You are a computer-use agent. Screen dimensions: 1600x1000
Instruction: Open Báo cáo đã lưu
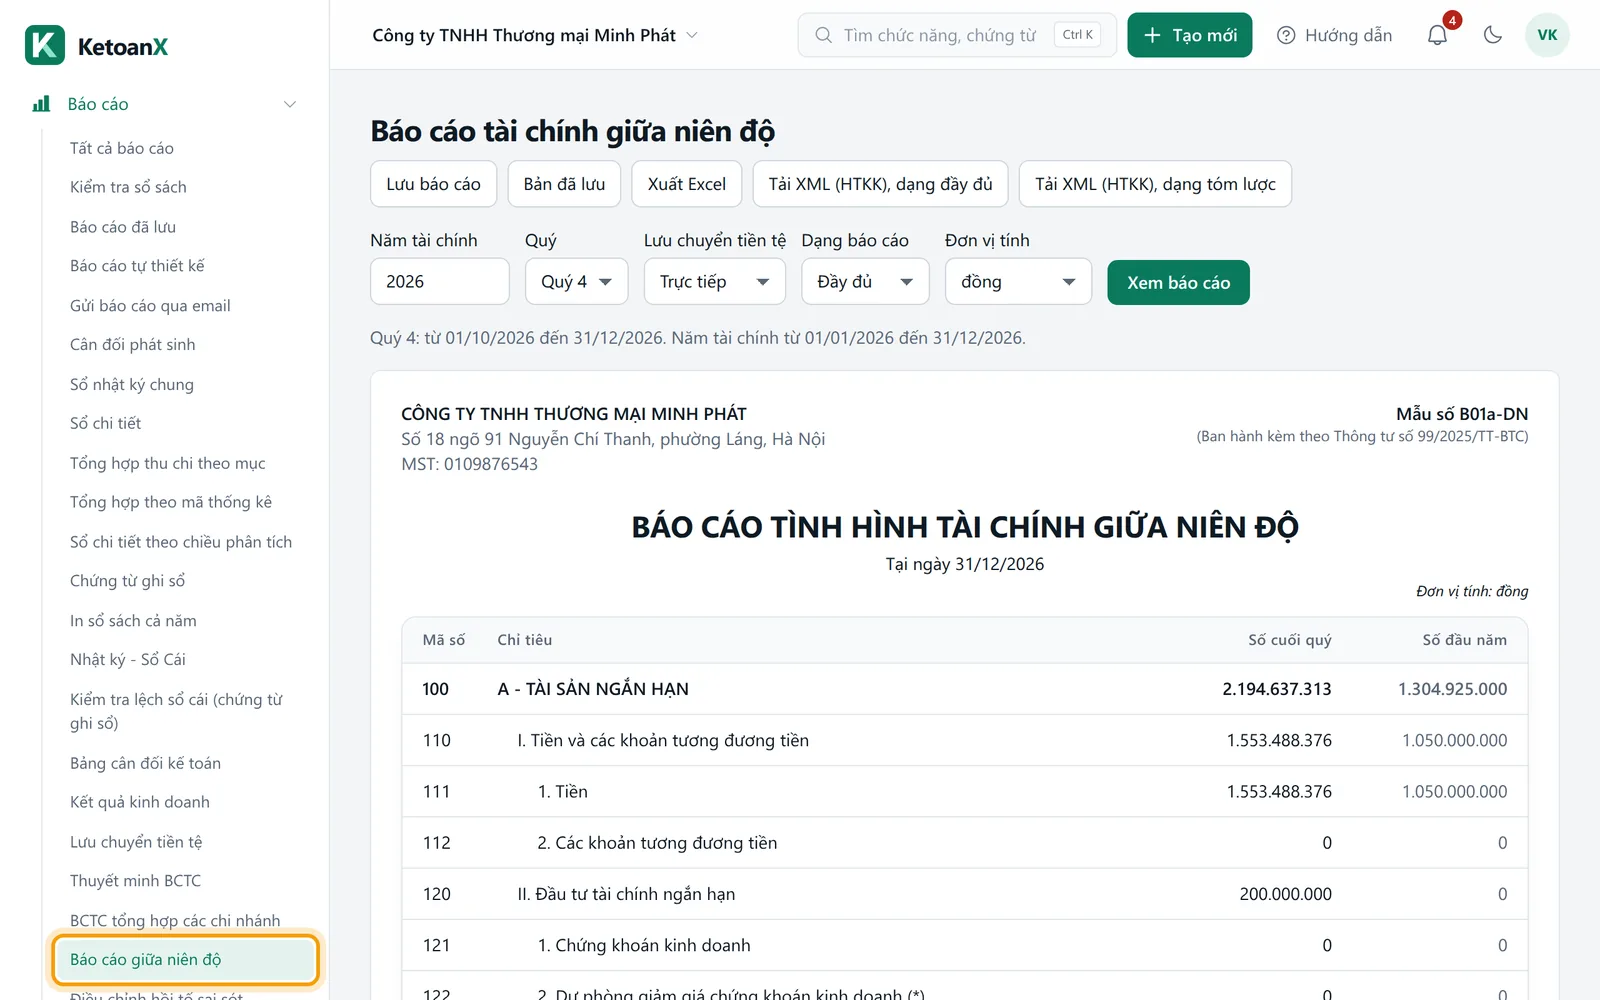tap(123, 227)
